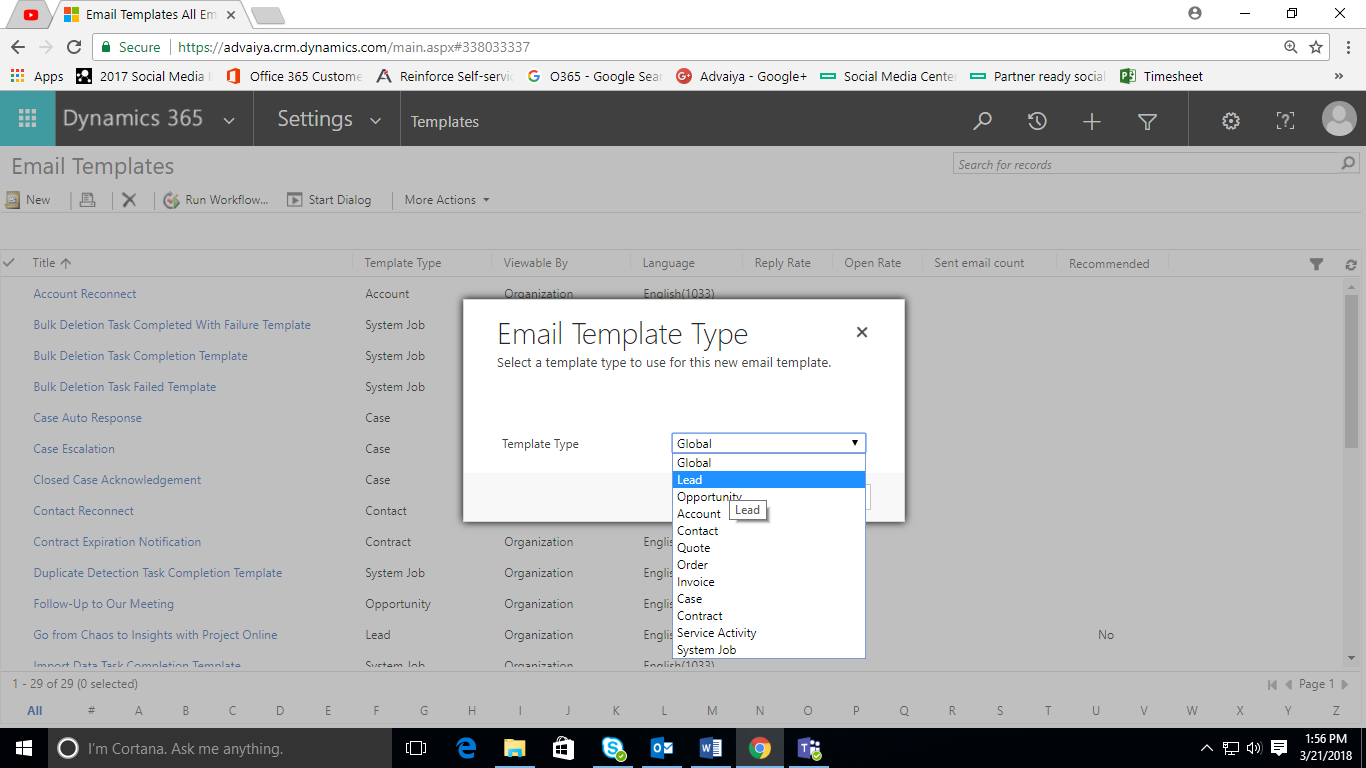Select System Job option in list
Image resolution: width=1366 pixels, height=768 pixels.
point(768,650)
